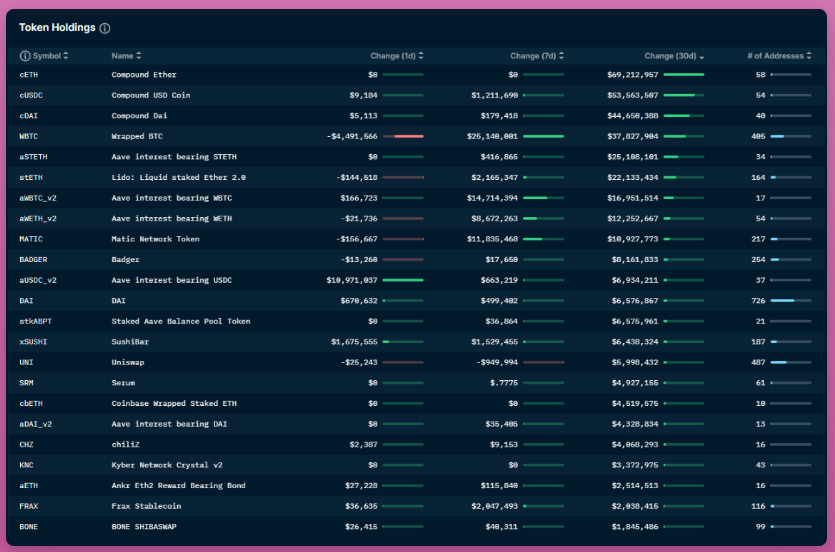This screenshot has height=552, width=835.
Task: Select the DAI symbol cell
Action: click(26, 301)
